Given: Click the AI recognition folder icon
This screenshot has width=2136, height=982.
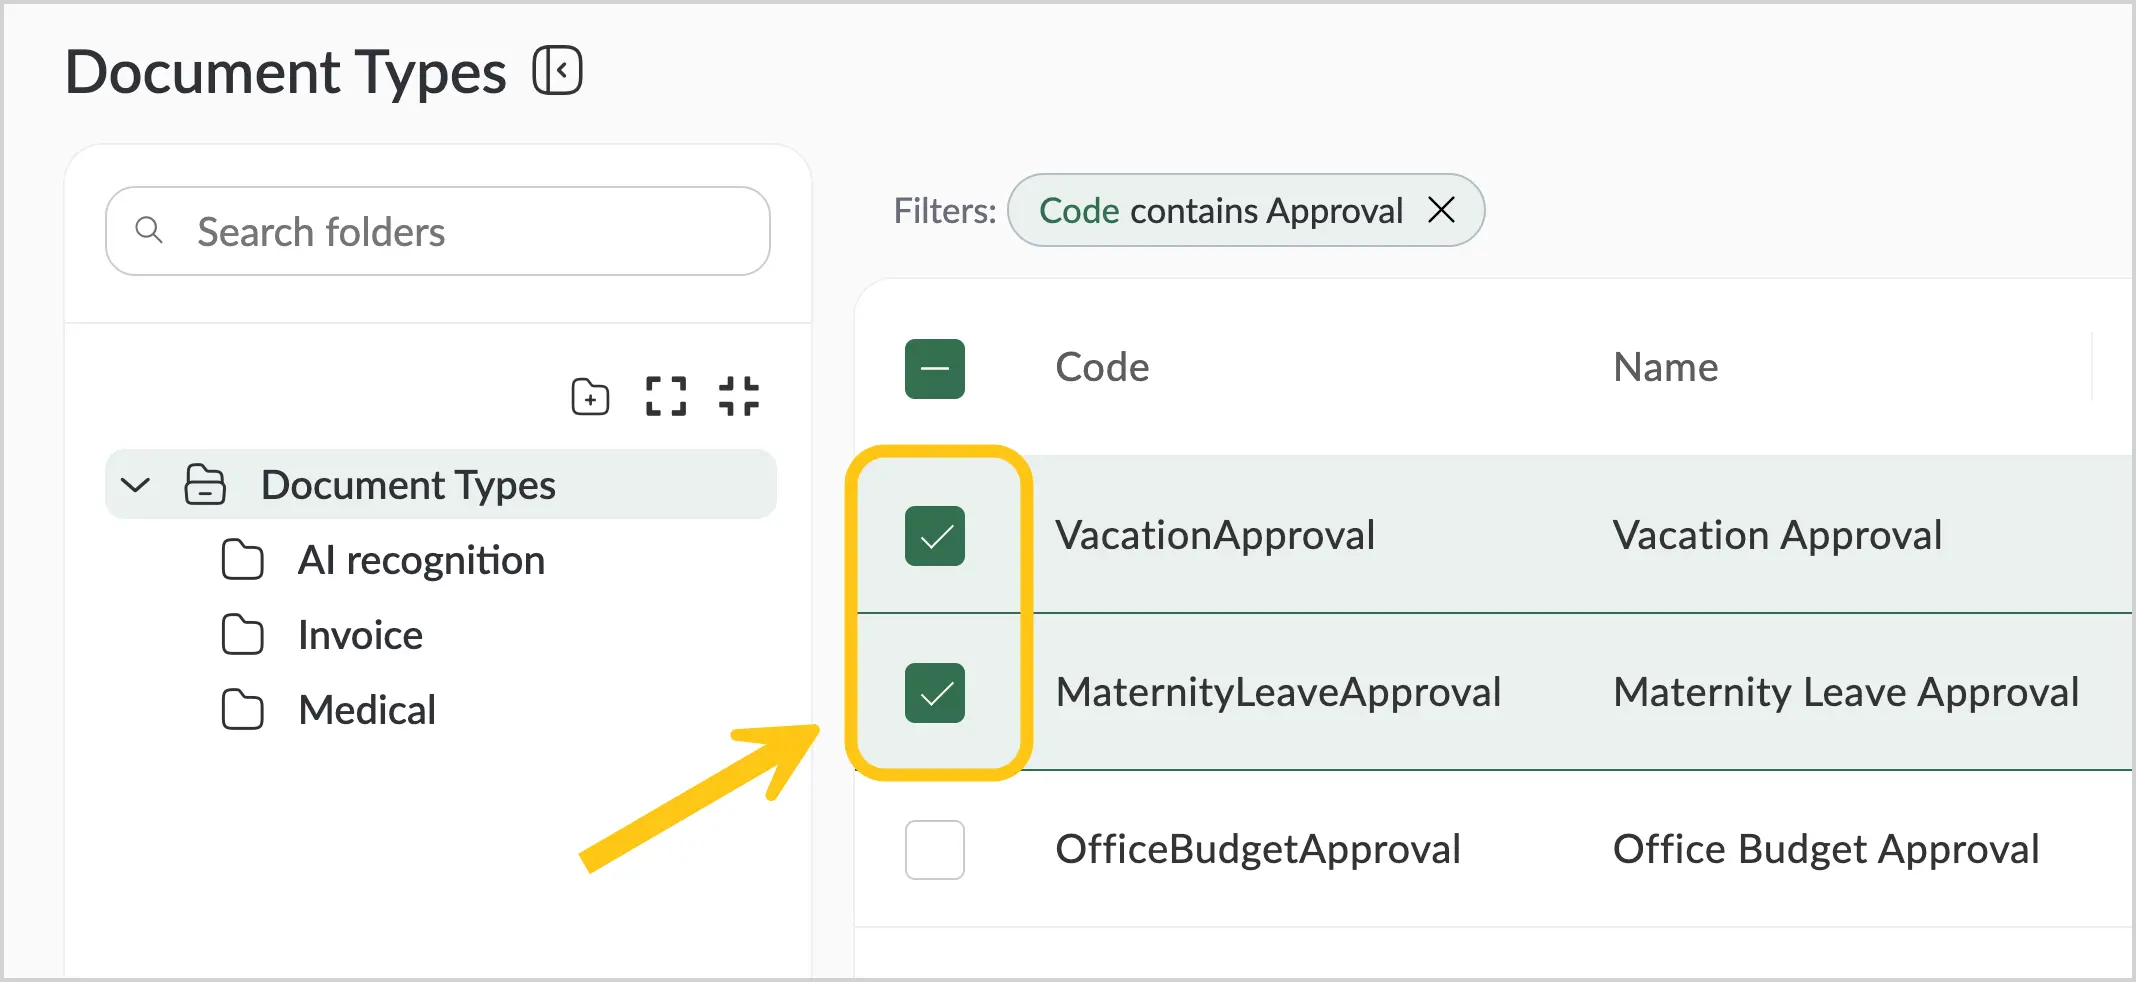Looking at the screenshot, I should pos(242,560).
